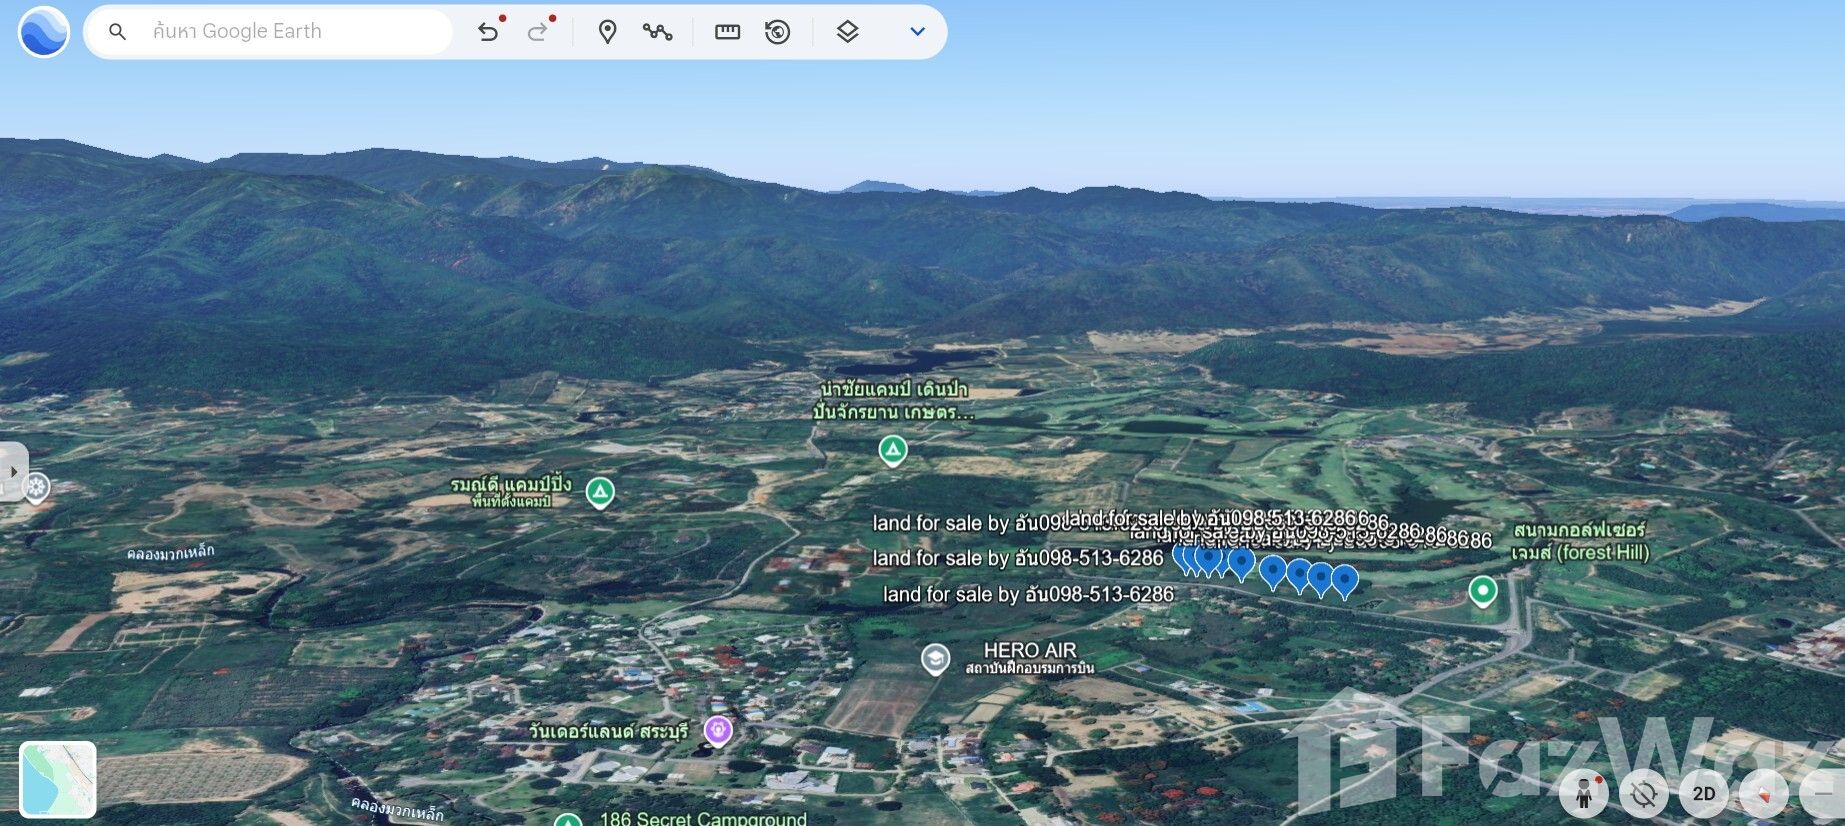Click inside the Google Earth search field
This screenshot has width=1845, height=826.
(x=290, y=32)
